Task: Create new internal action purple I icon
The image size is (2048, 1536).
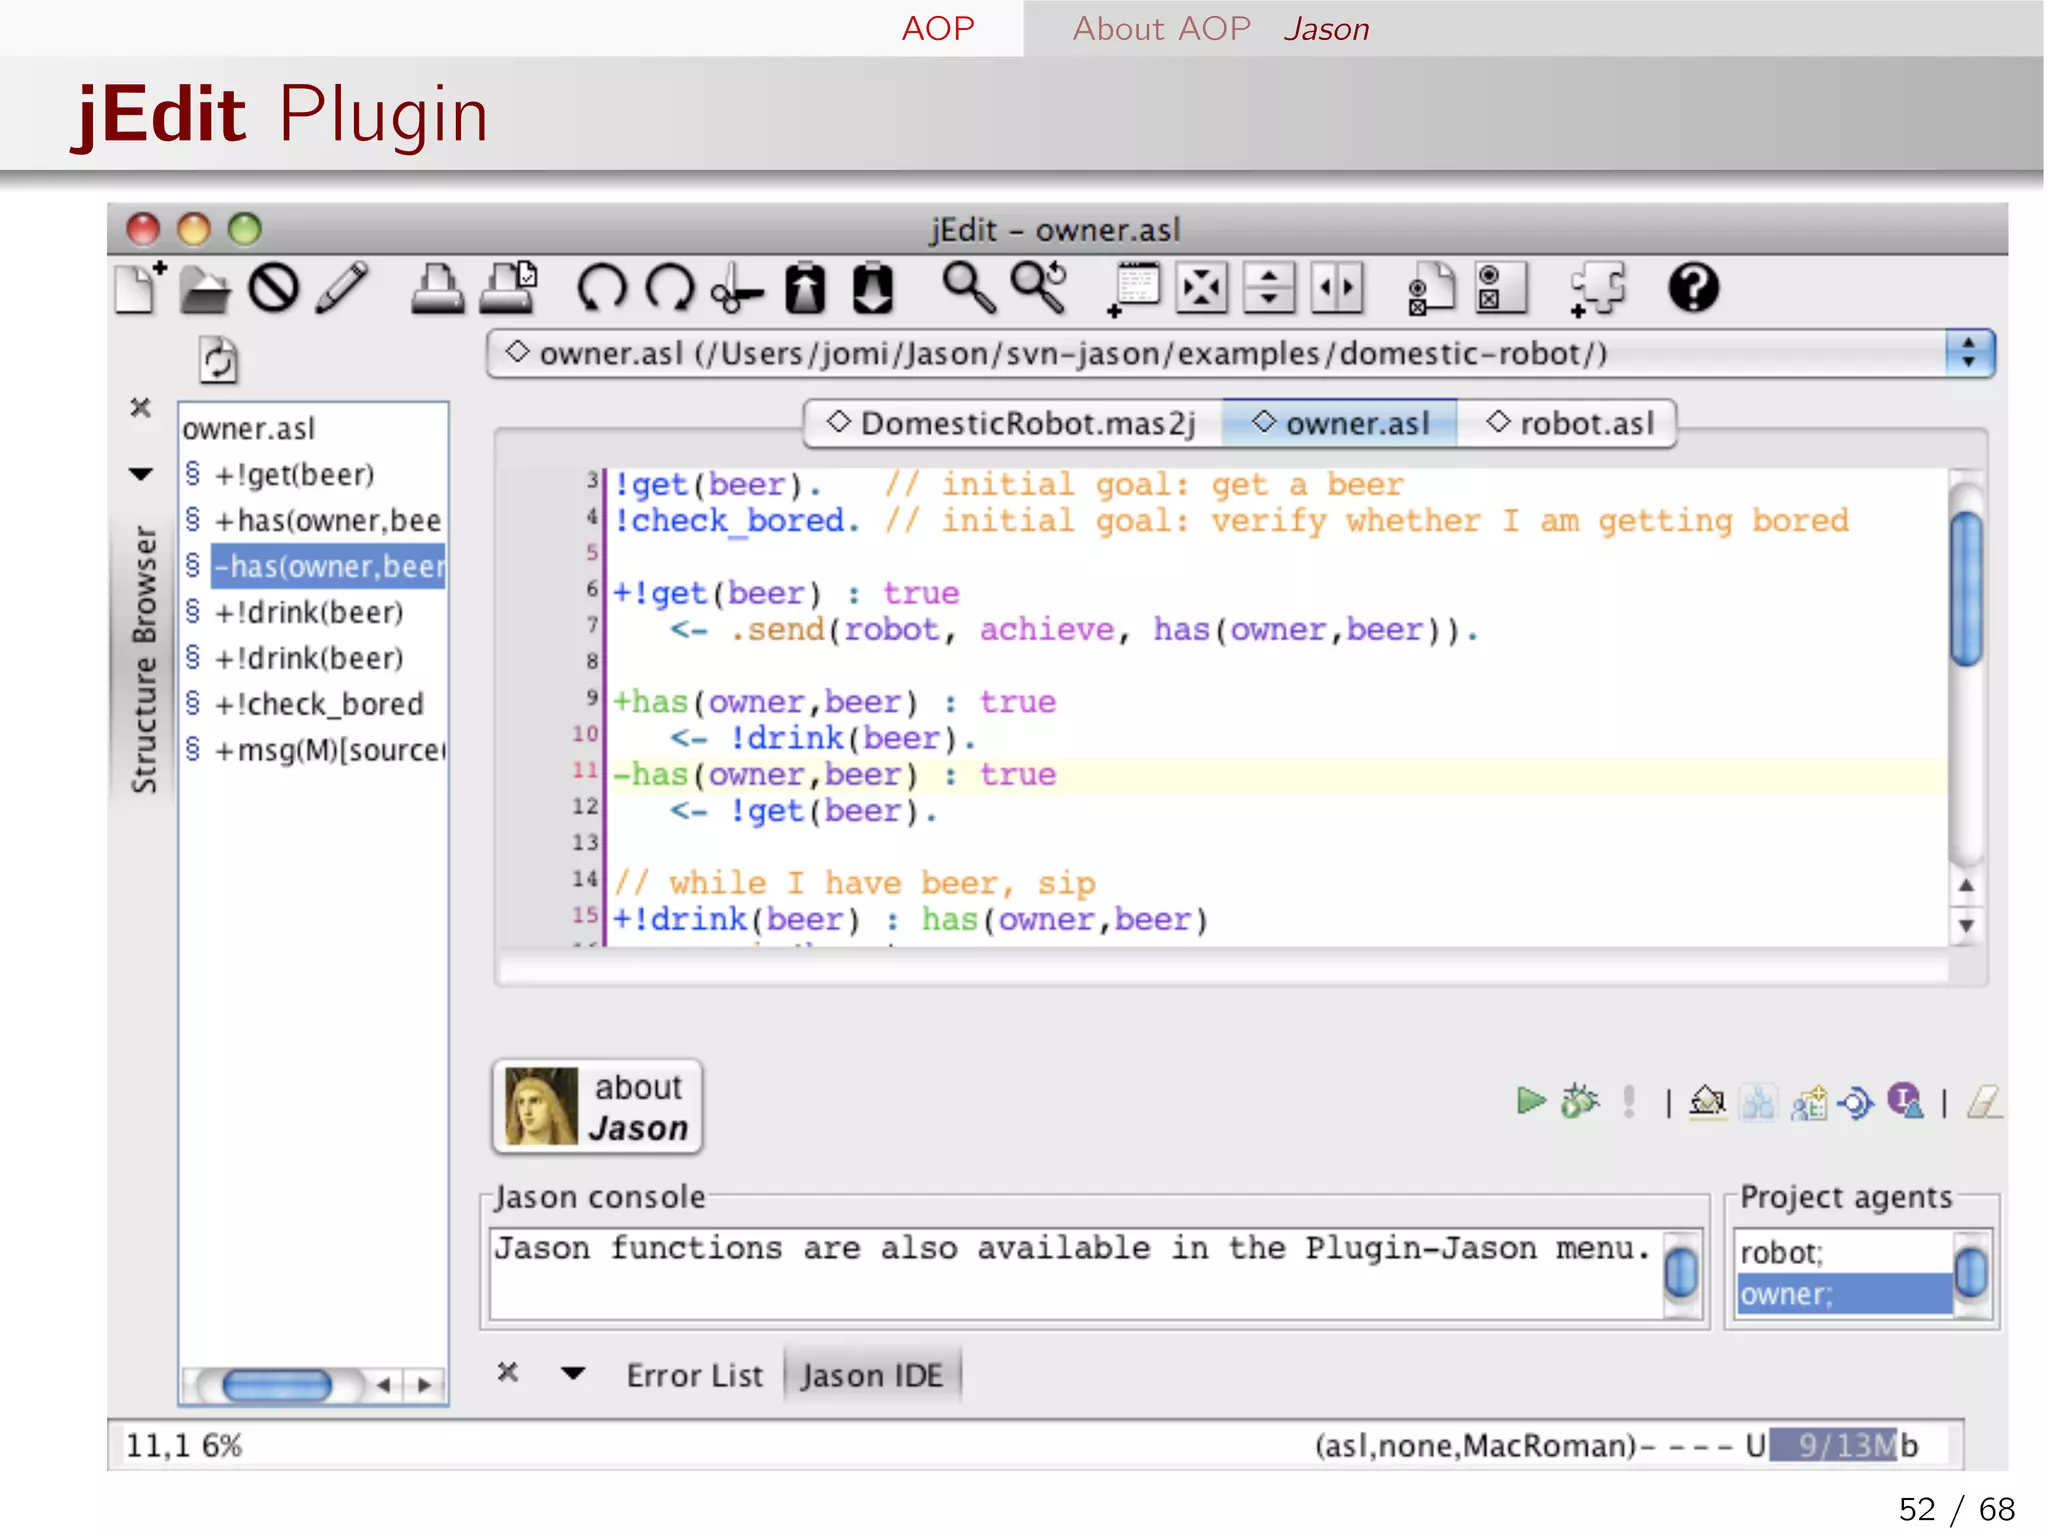Action: coord(1905,1101)
